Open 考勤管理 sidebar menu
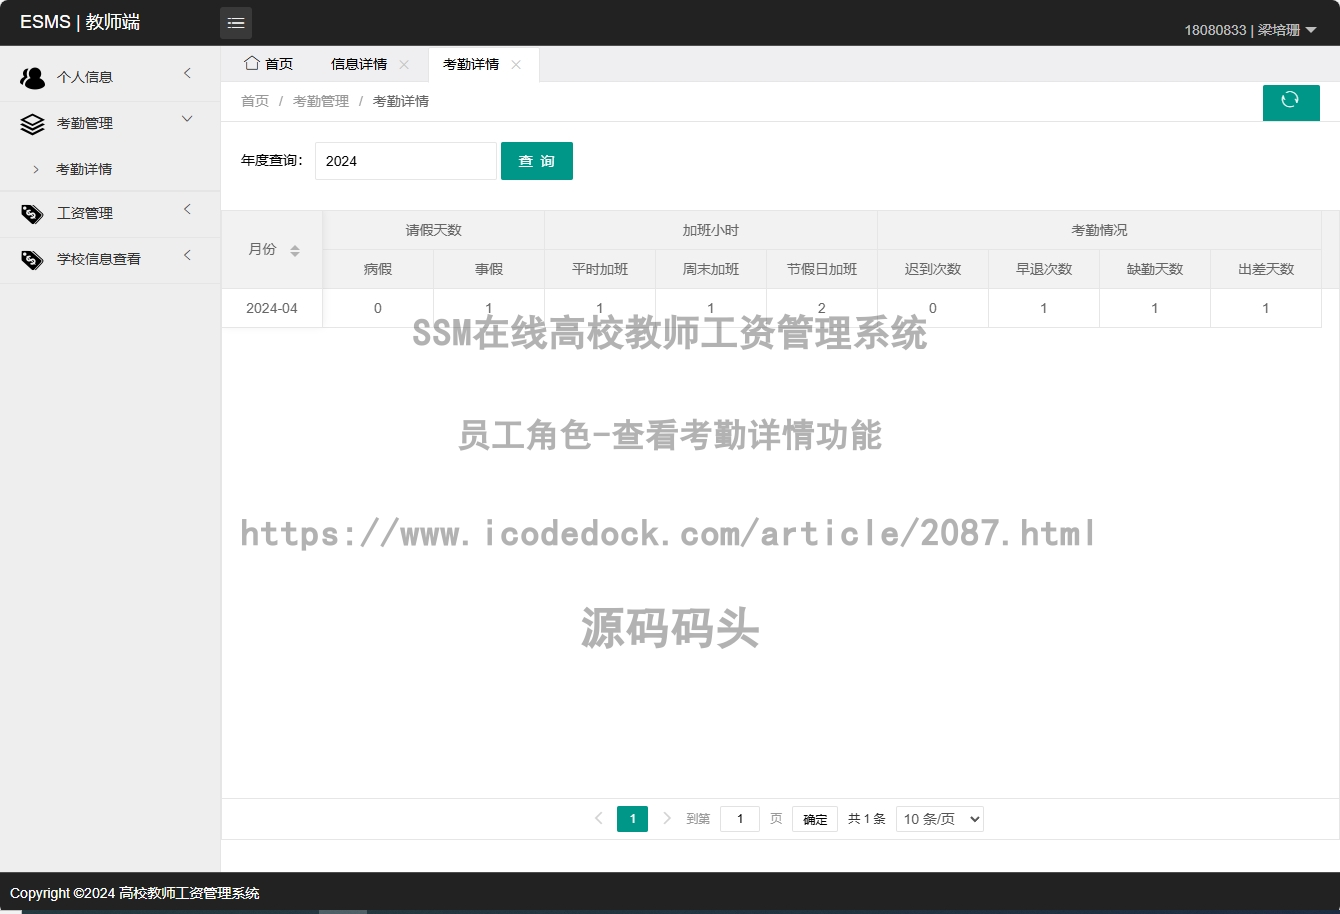This screenshot has width=1340, height=914. point(110,123)
